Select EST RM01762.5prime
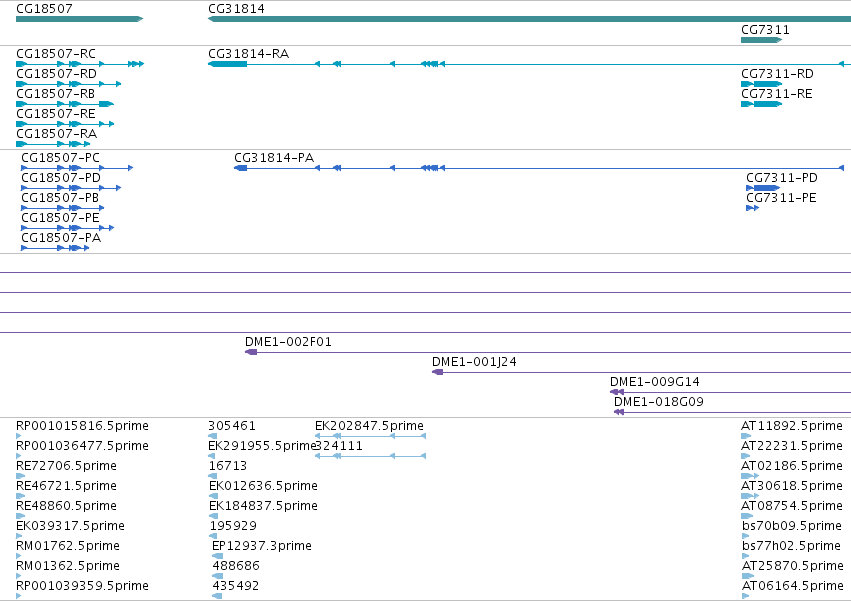Image resolution: width=851 pixels, height=601 pixels. (68, 546)
